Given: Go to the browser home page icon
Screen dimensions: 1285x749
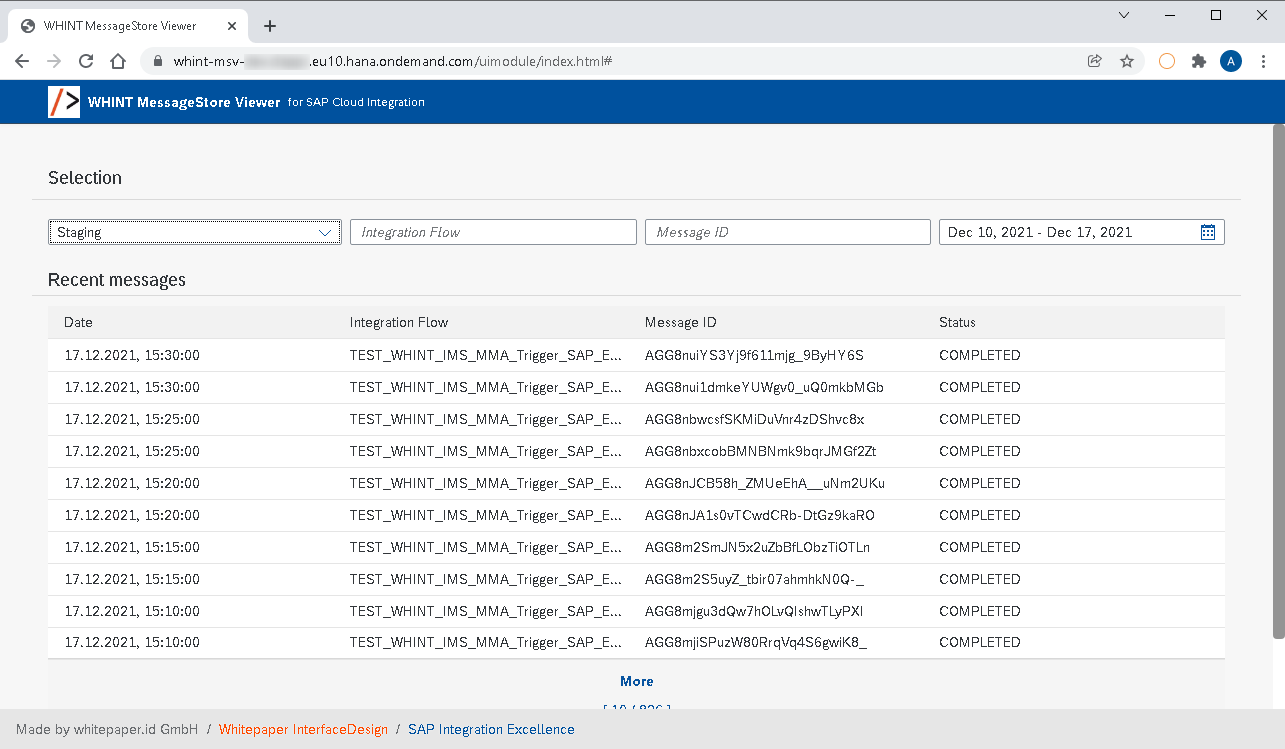Looking at the screenshot, I should [x=118, y=61].
